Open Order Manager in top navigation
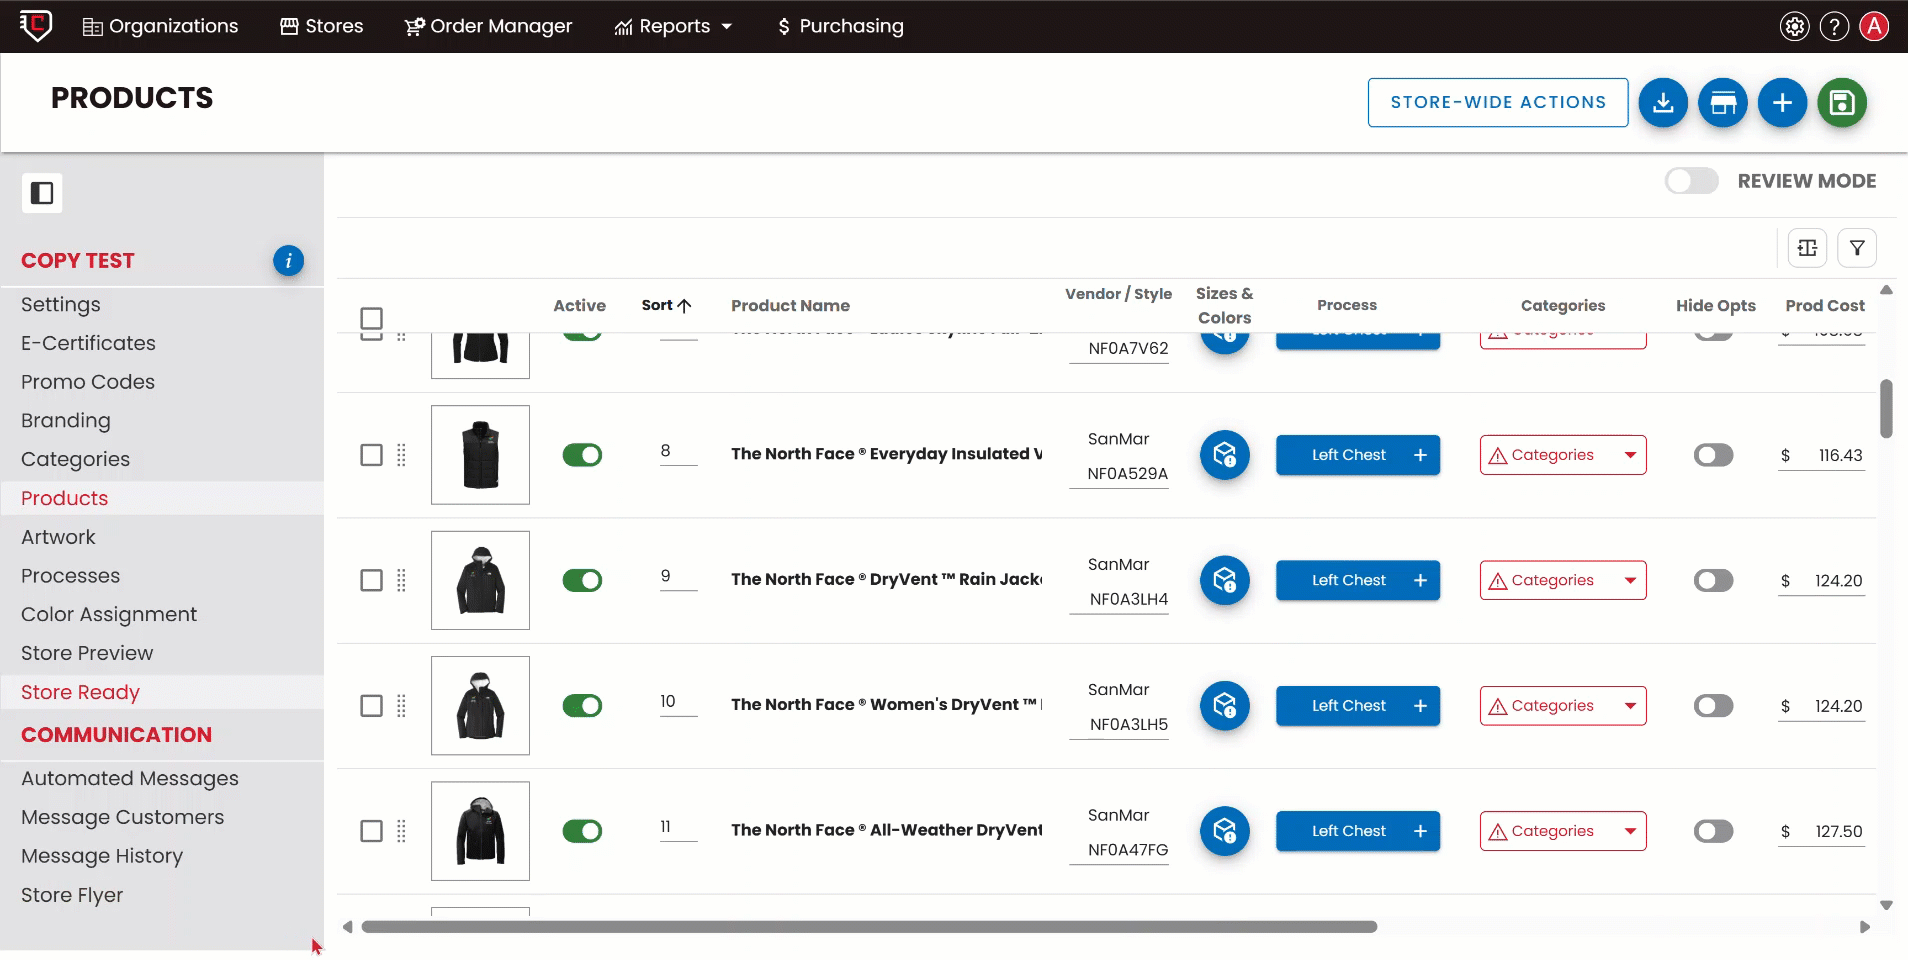 (488, 27)
